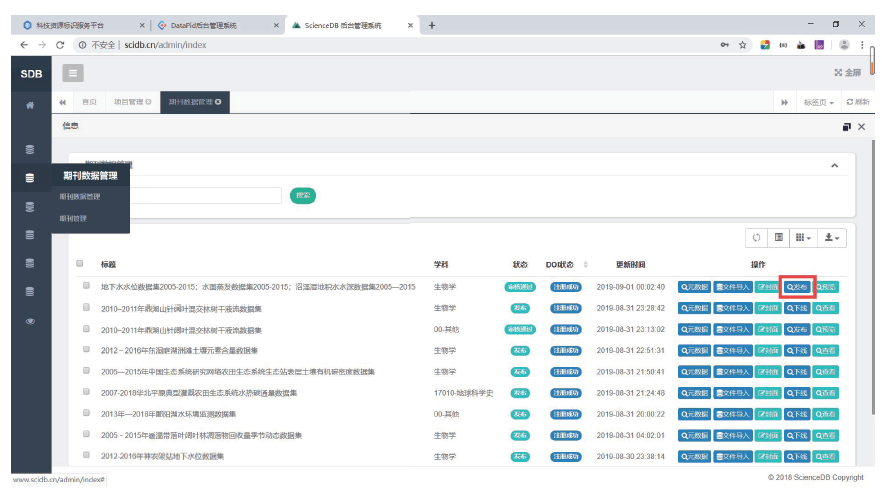Check the 2007-2018年北平原 row checkbox

tap(86, 392)
